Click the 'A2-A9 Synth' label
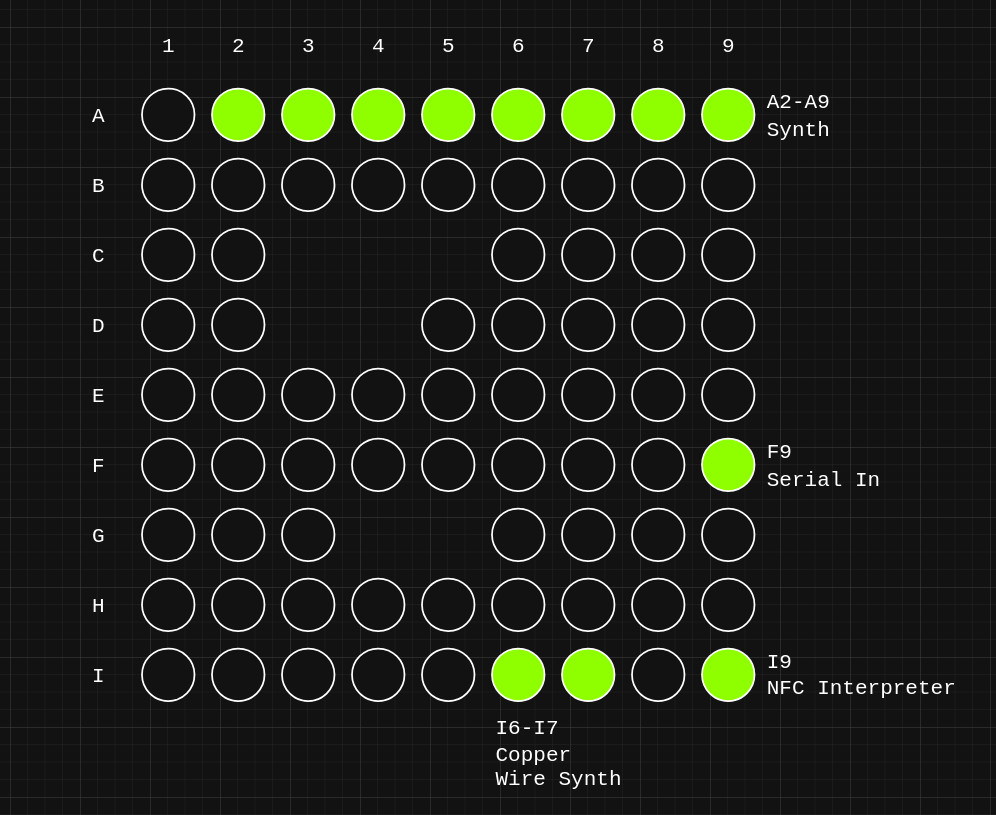Screen dimensions: 996x815 pos(798,116)
